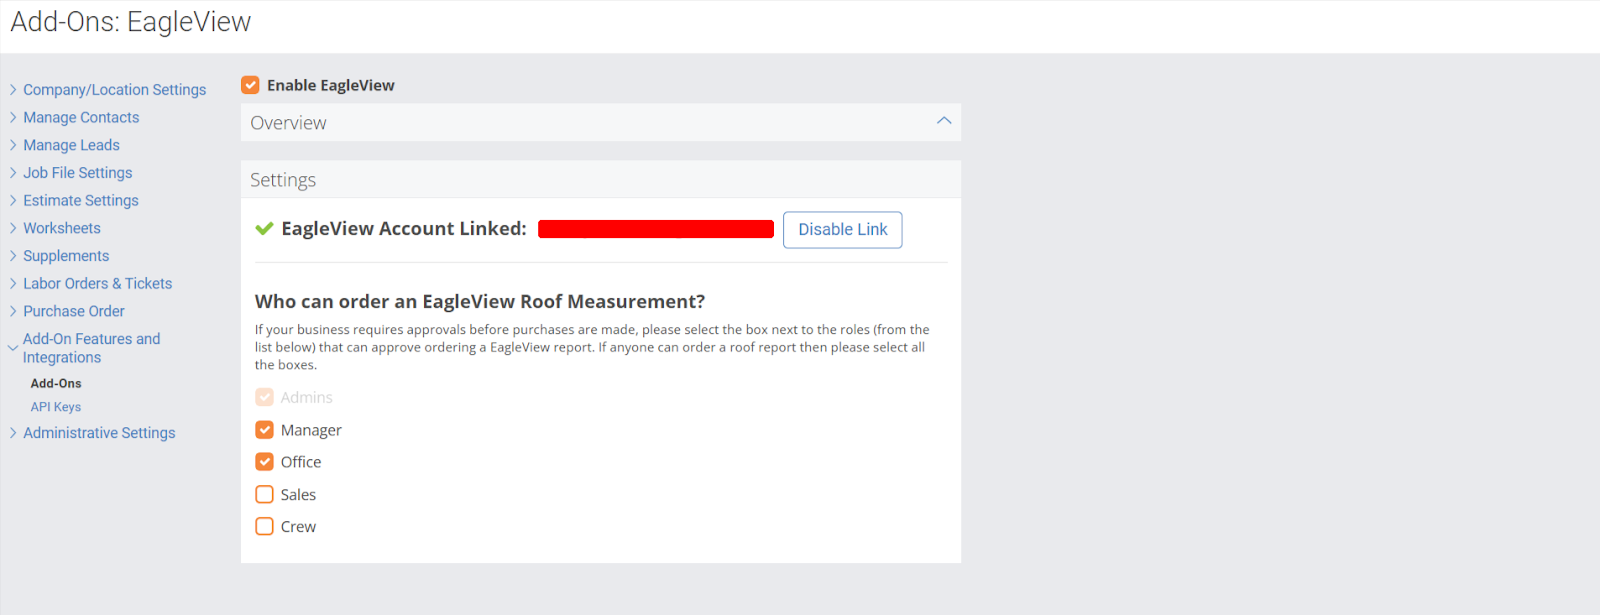The image size is (1600, 615).
Task: Click the Settings section header text
Action: tap(283, 180)
